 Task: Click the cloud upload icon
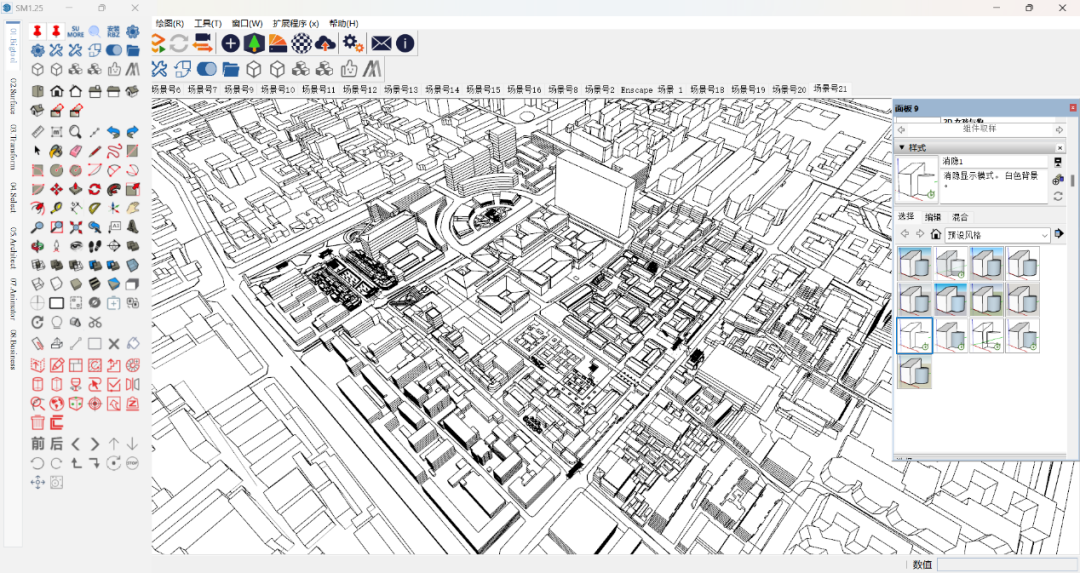(325, 43)
